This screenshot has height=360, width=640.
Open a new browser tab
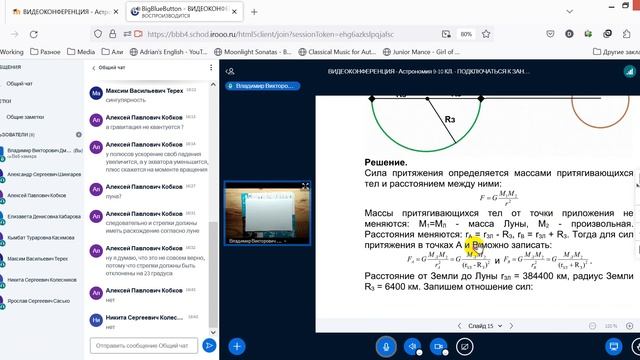tap(254, 12)
